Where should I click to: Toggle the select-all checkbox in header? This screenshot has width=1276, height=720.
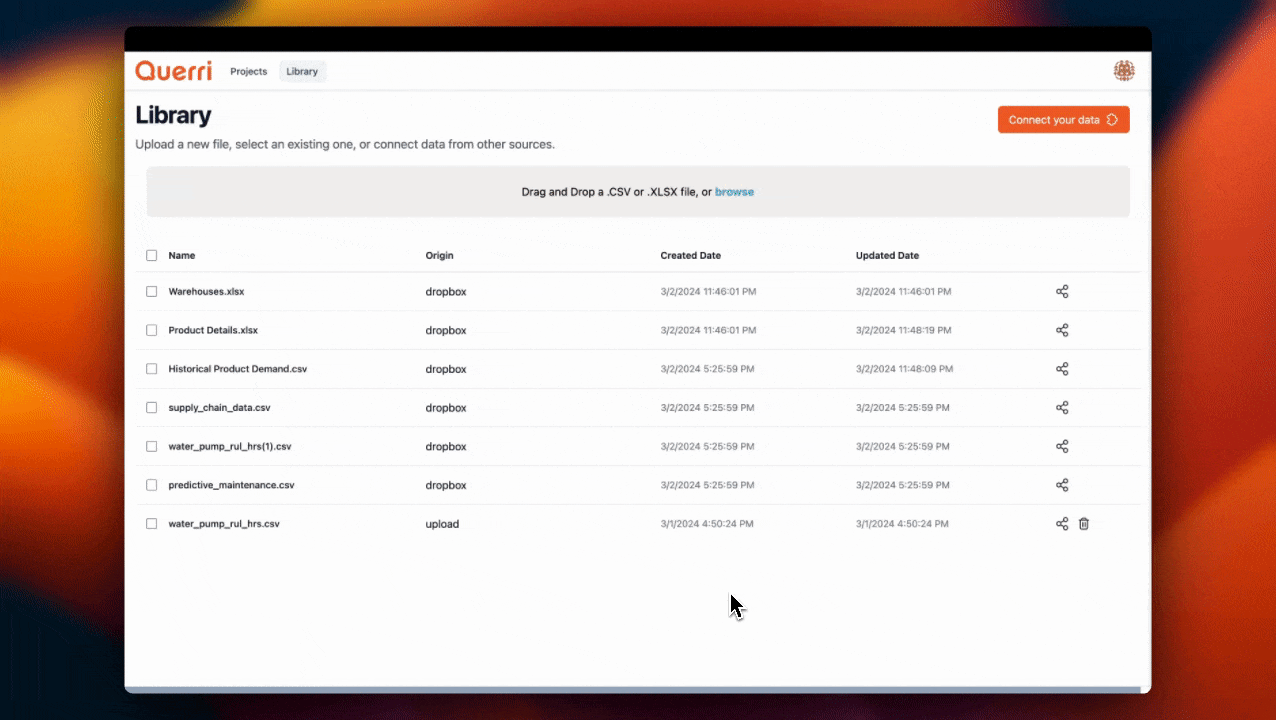click(x=152, y=256)
